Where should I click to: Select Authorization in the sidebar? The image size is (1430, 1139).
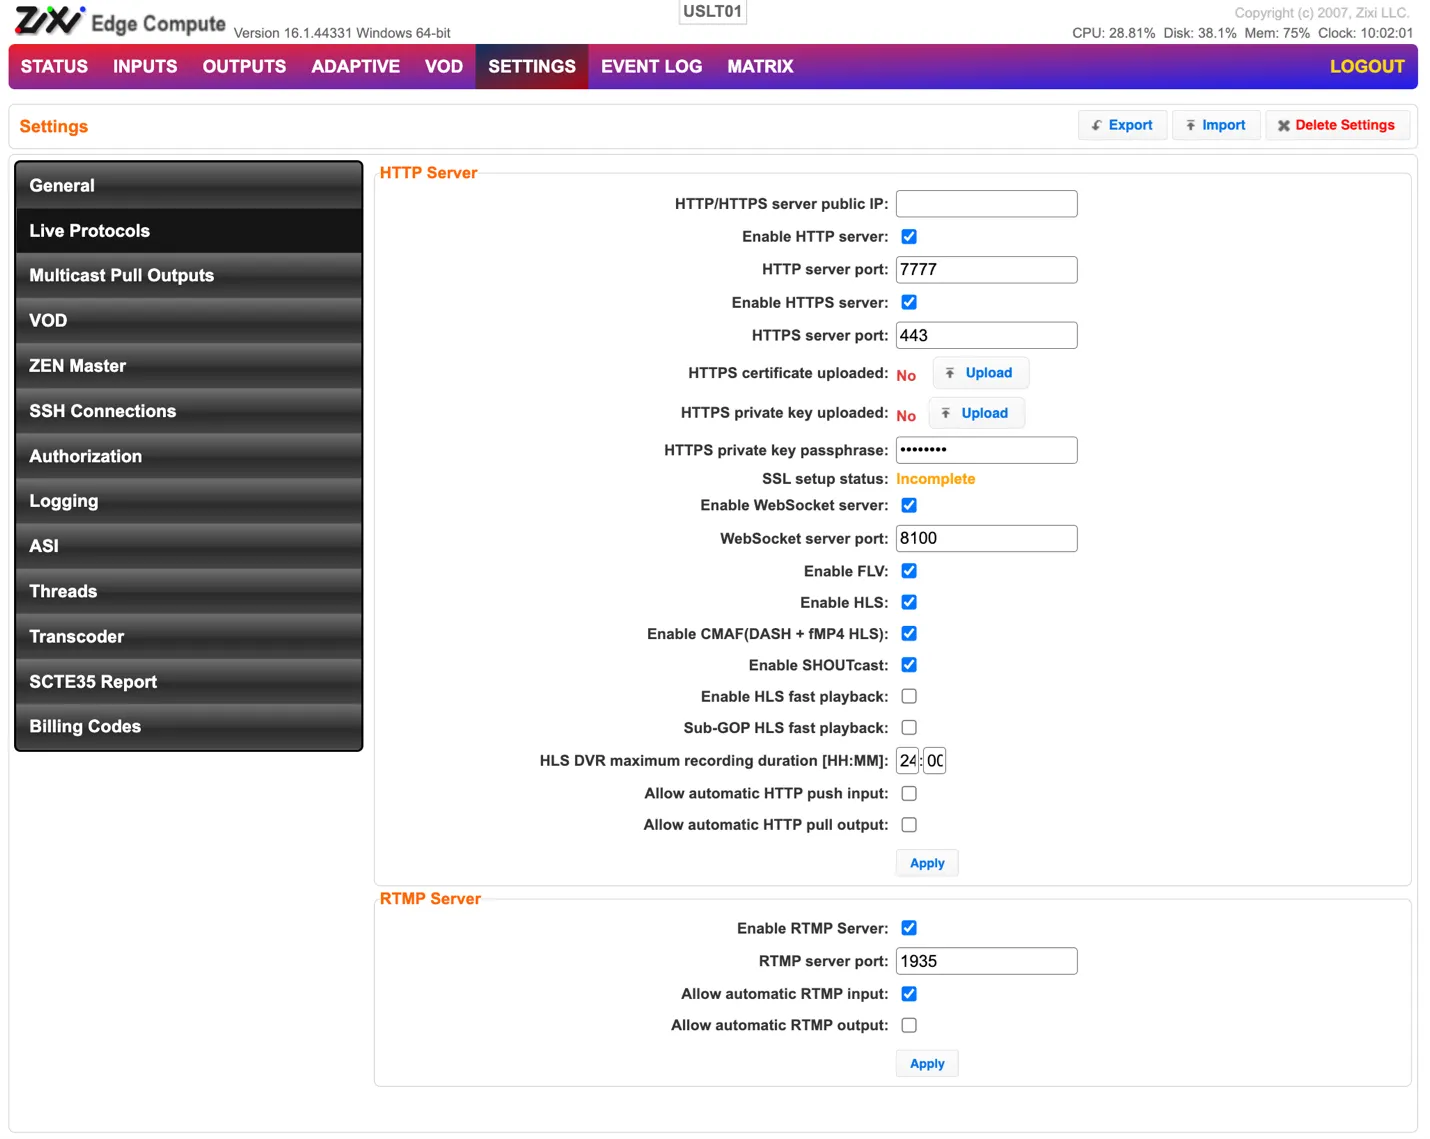189,456
